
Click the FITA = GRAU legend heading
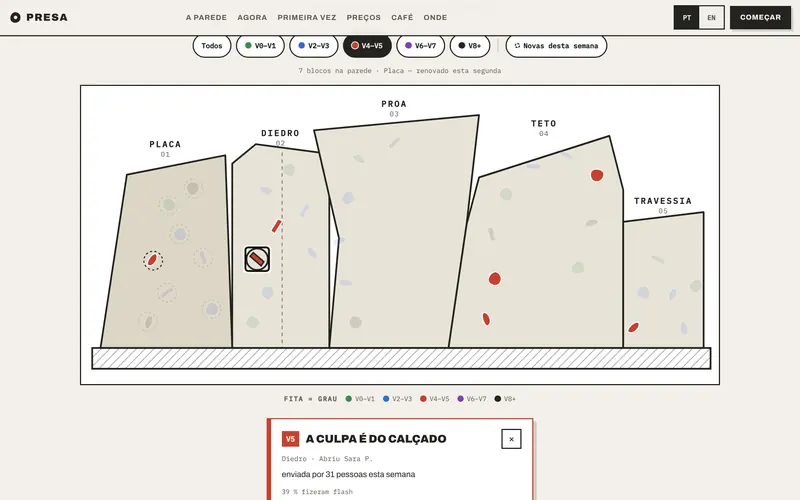point(310,399)
